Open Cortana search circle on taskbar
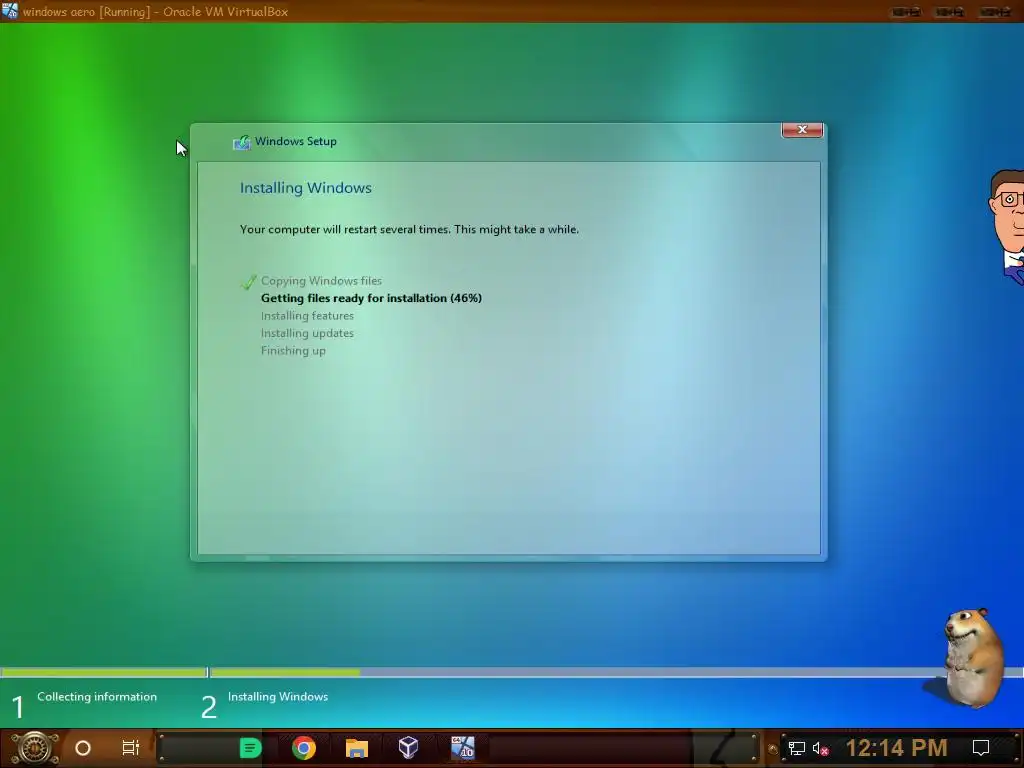The height and width of the screenshot is (768, 1024). (x=83, y=748)
